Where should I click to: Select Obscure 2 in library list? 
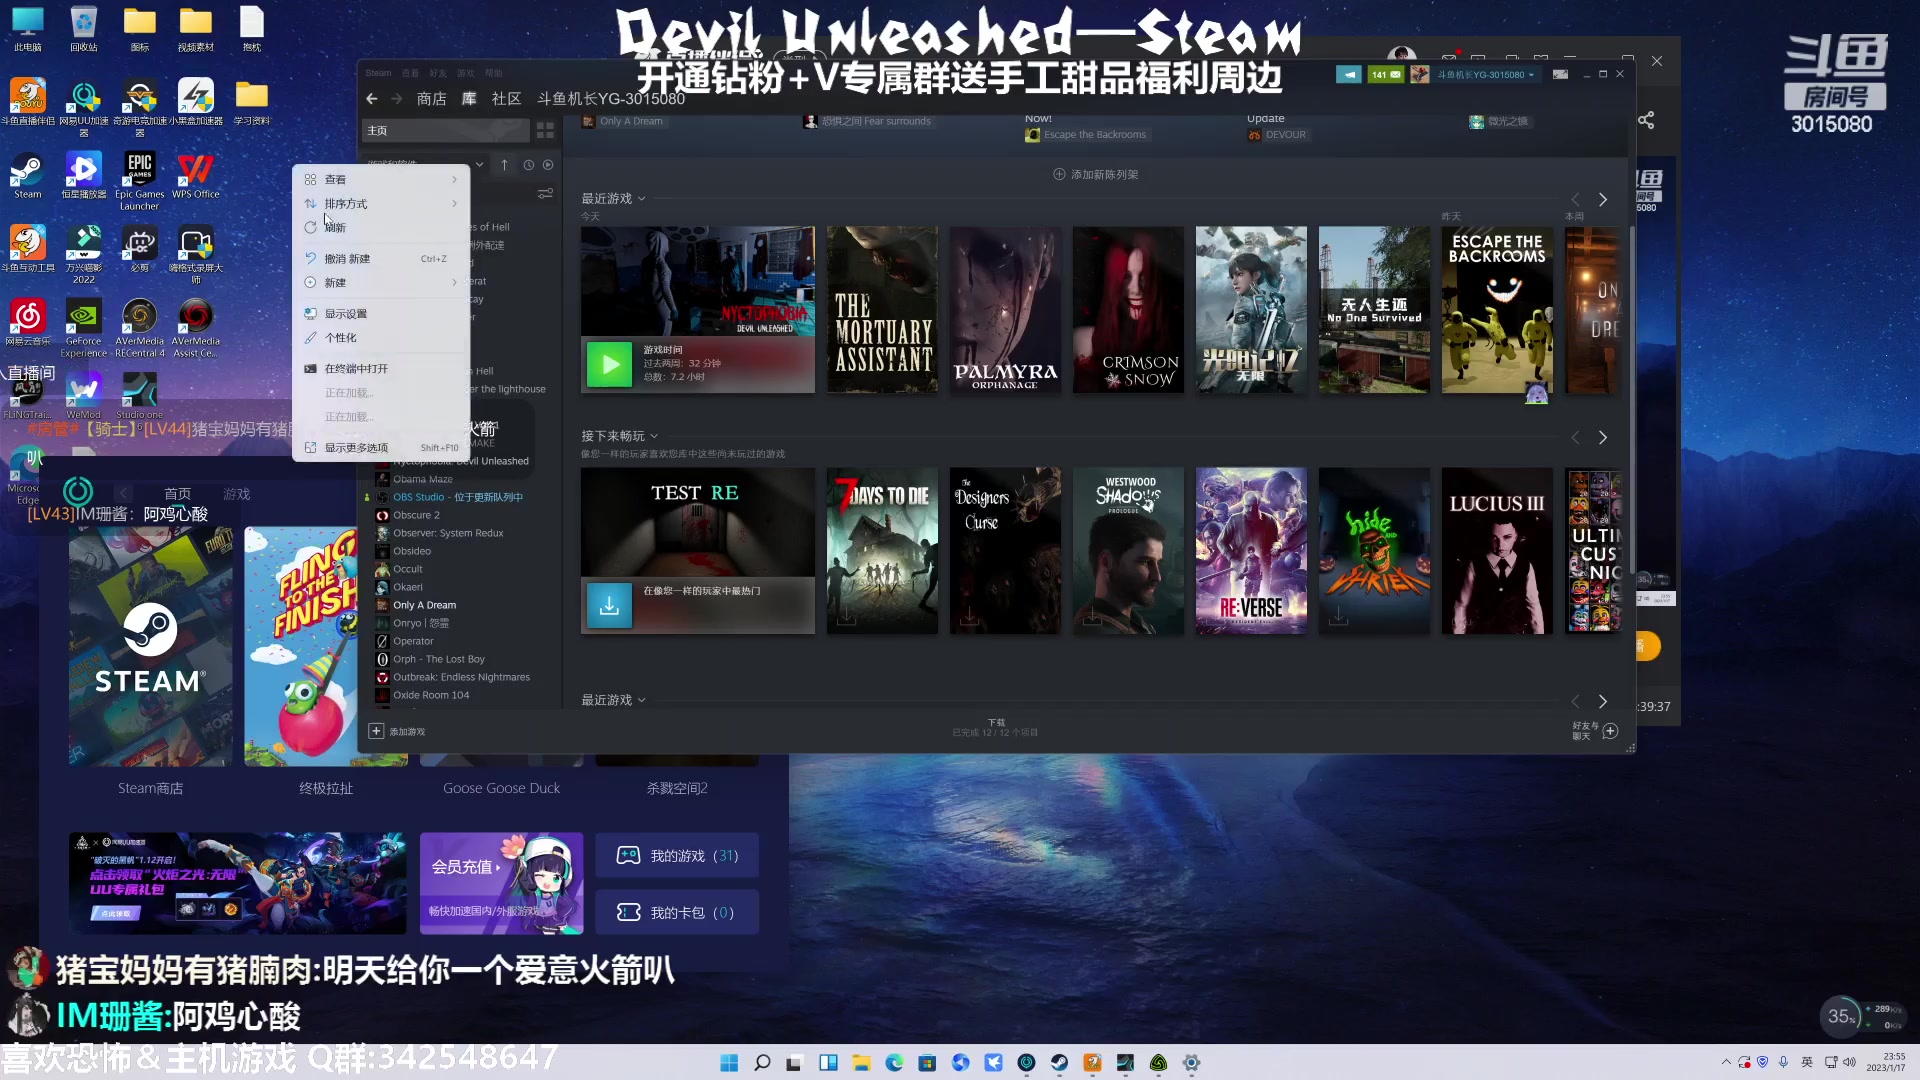pyautogui.click(x=416, y=515)
